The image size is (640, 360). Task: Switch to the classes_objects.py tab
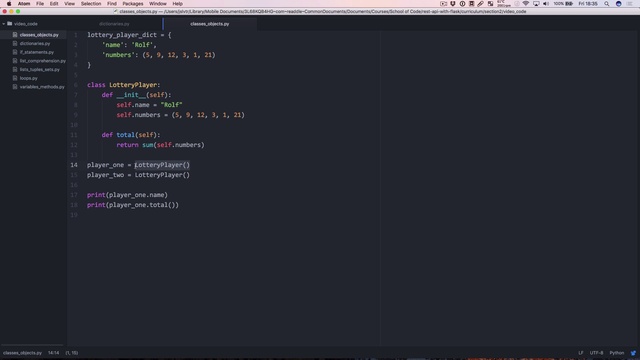210,24
